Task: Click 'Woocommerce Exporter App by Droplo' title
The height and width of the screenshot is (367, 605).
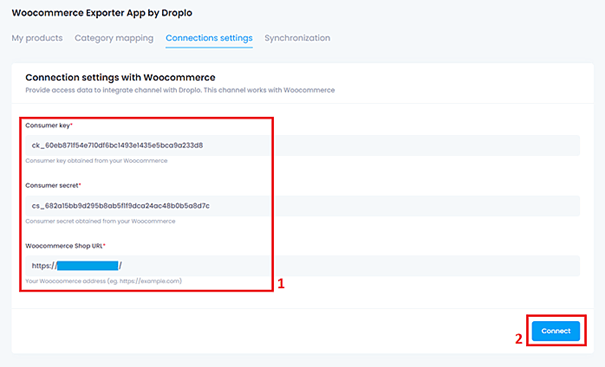Action: [102, 13]
